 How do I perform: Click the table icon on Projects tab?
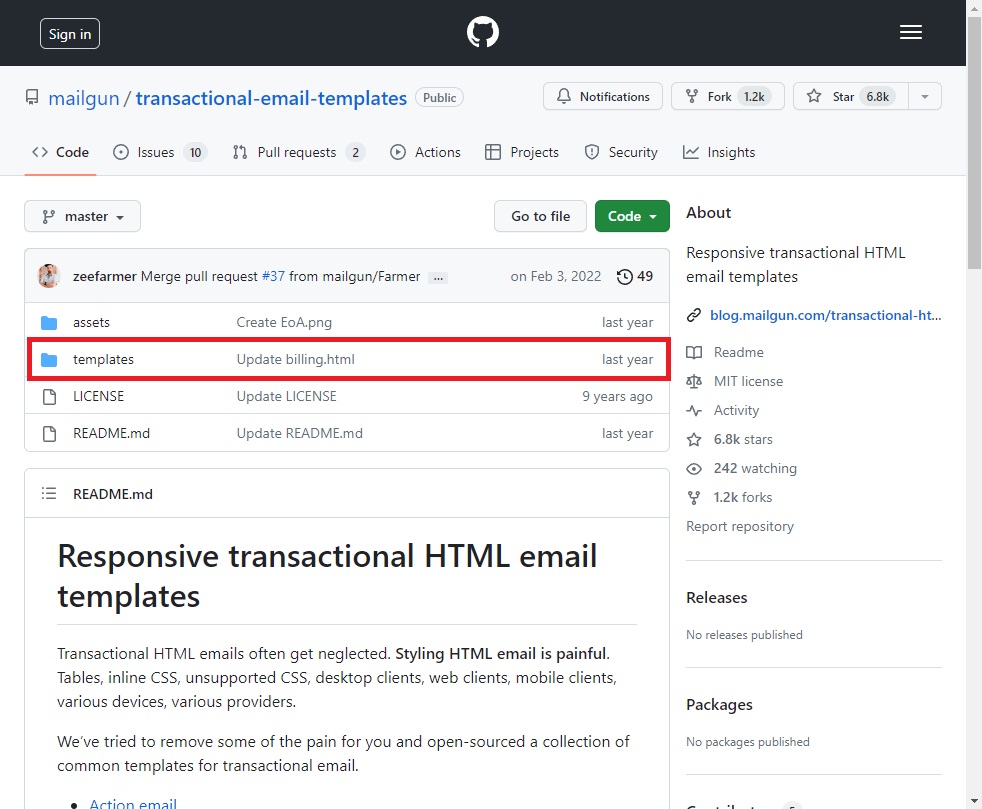tap(493, 152)
